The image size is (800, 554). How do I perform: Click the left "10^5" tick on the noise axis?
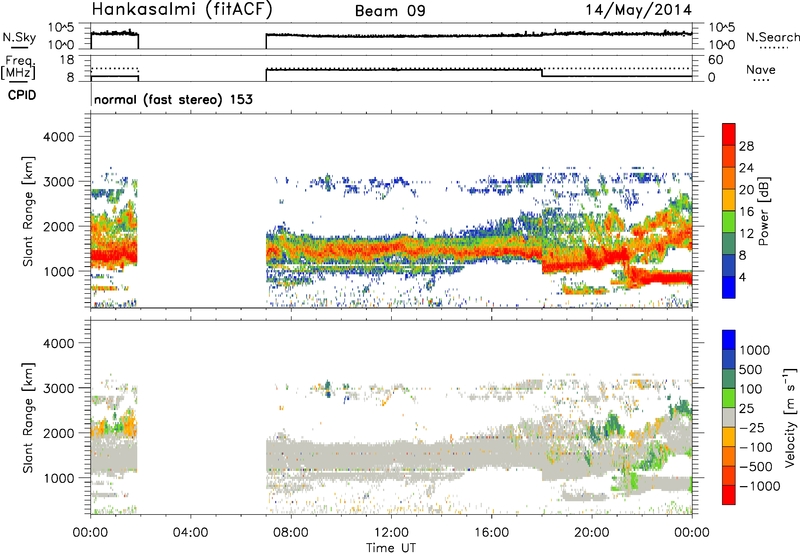click(61, 28)
